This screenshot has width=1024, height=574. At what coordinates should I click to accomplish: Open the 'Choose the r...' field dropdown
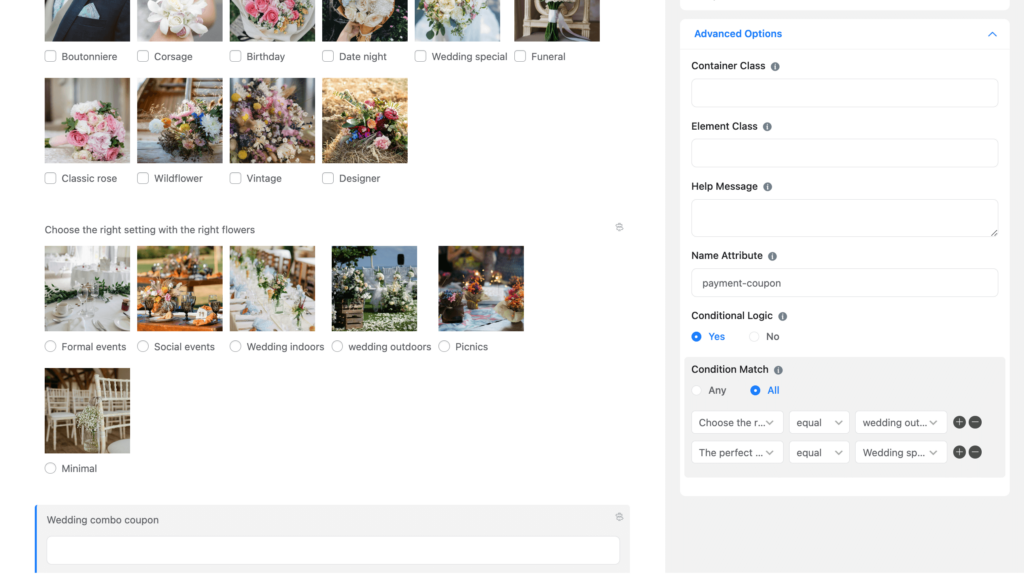coord(737,423)
